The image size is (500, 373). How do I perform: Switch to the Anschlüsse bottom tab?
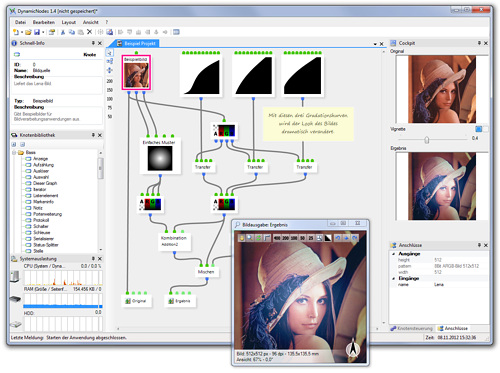click(453, 328)
